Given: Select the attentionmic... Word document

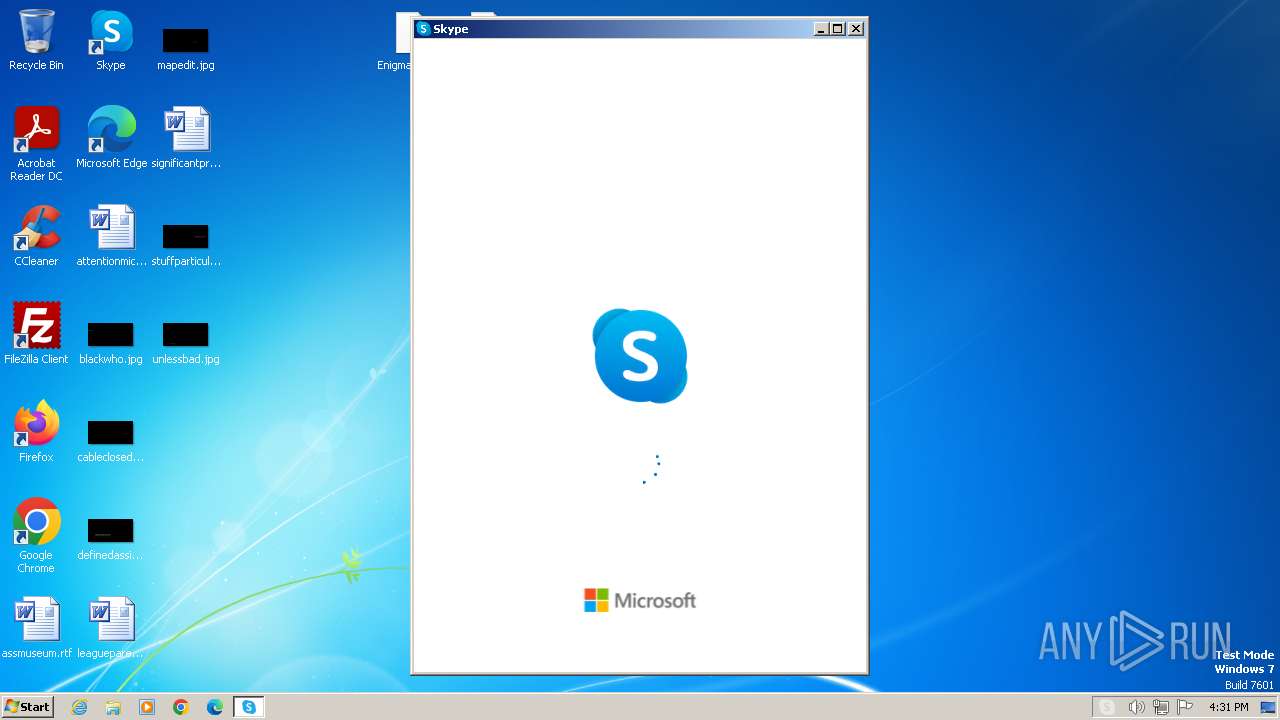Looking at the screenshot, I should coord(111,236).
